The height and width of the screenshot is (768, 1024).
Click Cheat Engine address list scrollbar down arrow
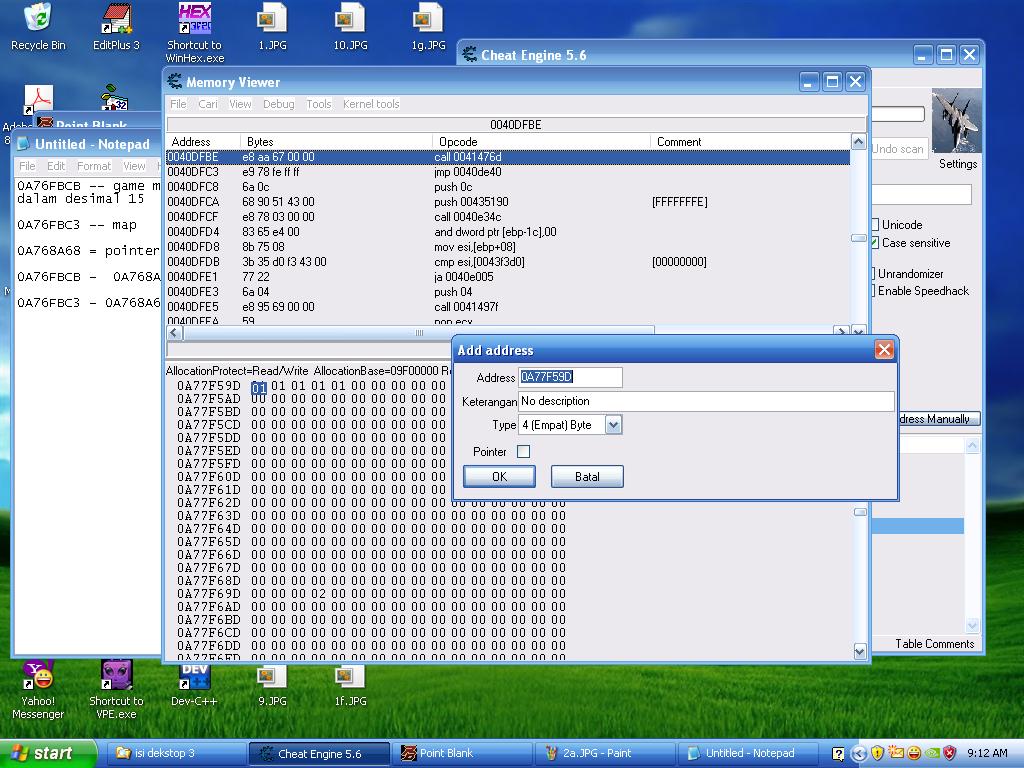coord(972,626)
